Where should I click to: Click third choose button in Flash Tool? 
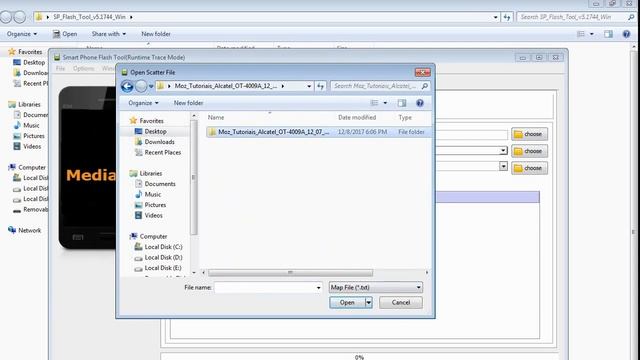coord(529,168)
